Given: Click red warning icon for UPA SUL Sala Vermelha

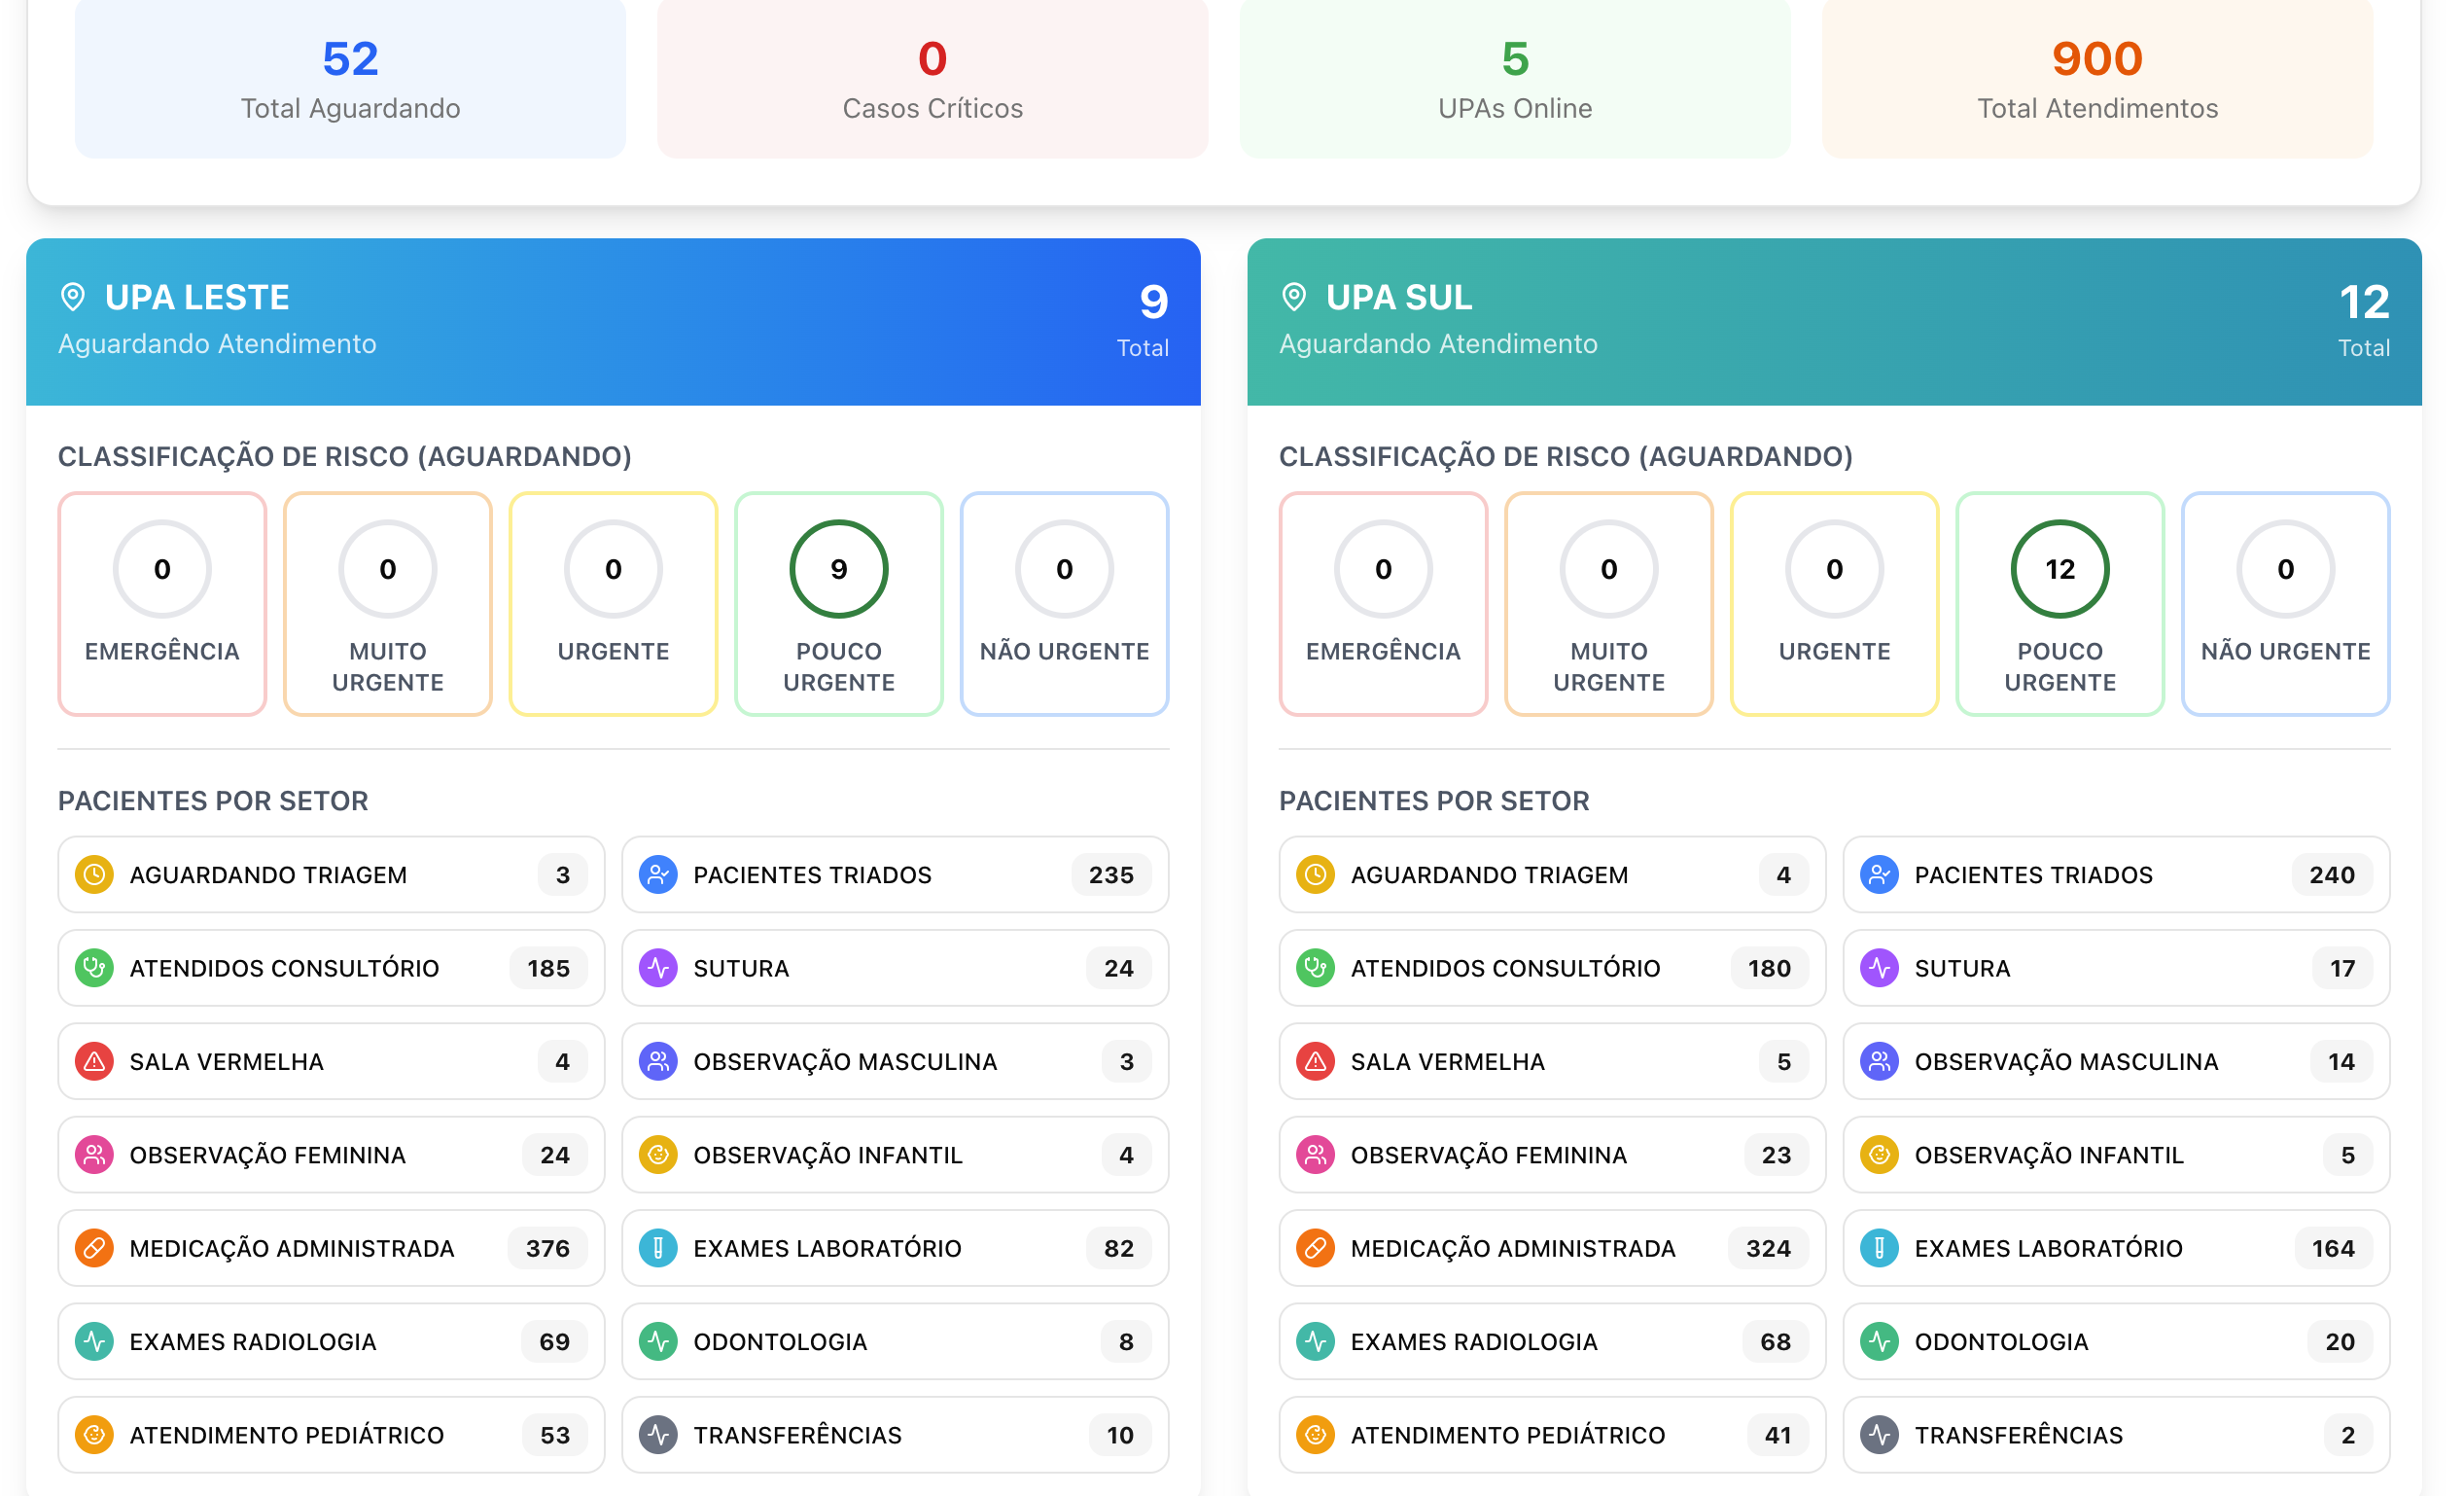Looking at the screenshot, I should [1315, 1062].
